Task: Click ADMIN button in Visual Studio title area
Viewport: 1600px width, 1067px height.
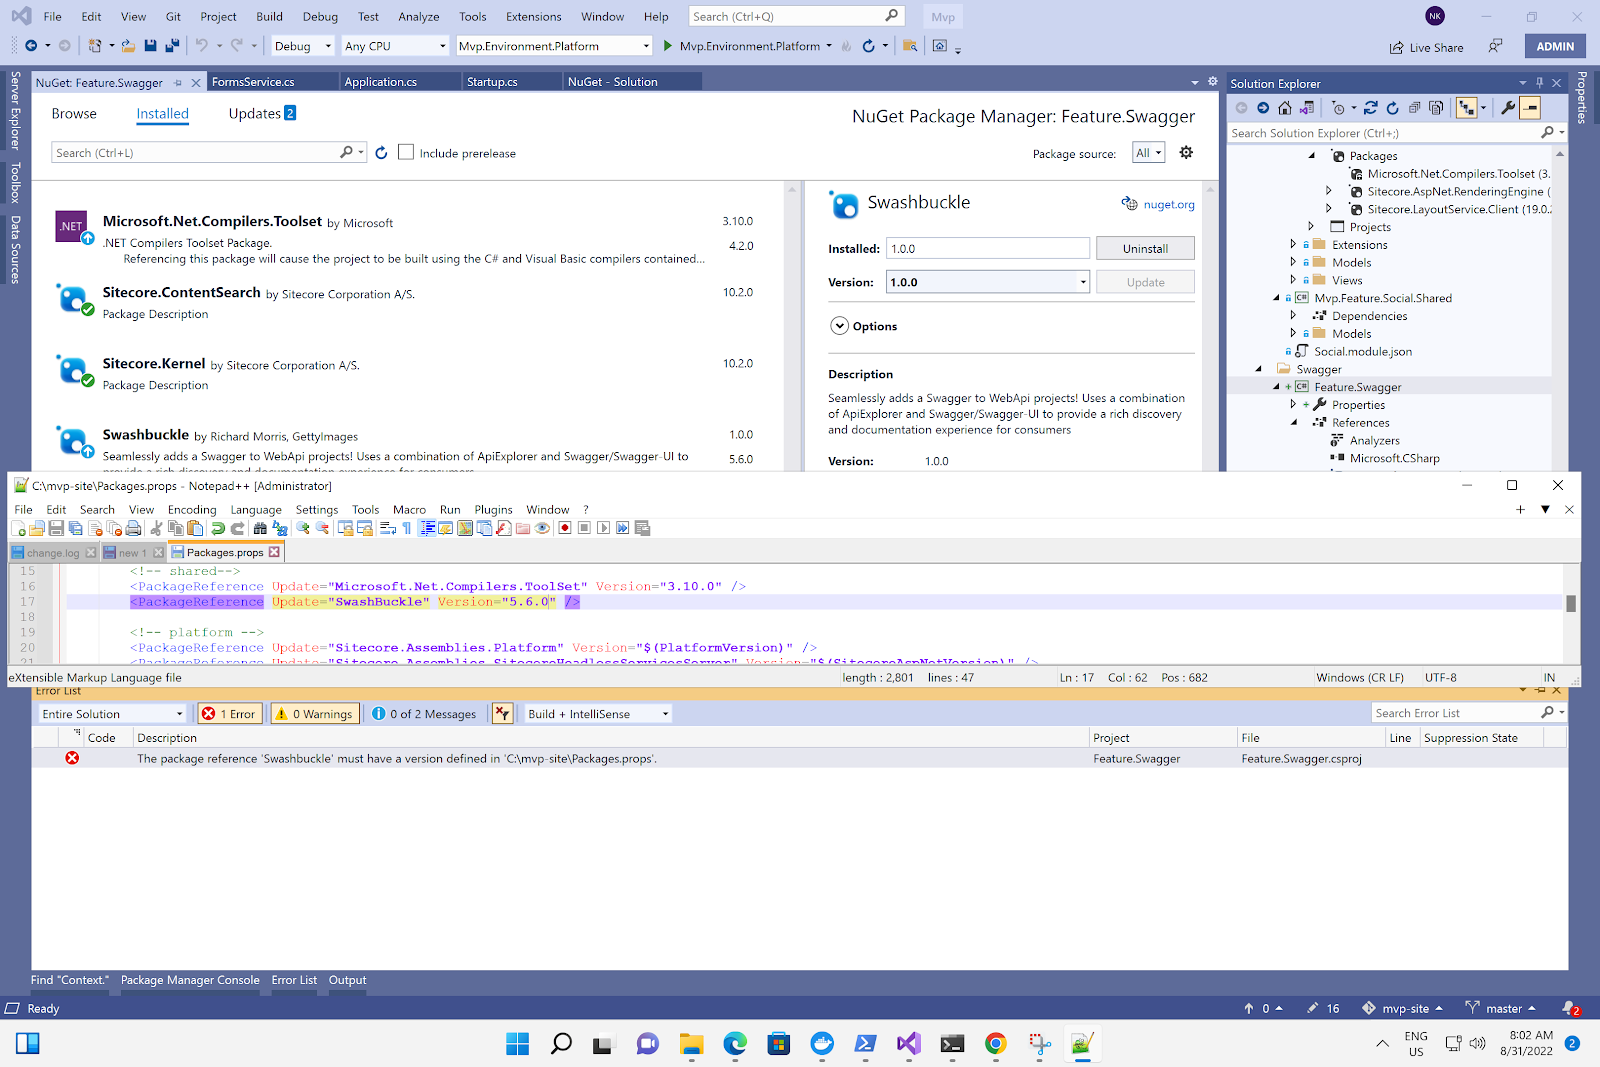Action: (1555, 46)
